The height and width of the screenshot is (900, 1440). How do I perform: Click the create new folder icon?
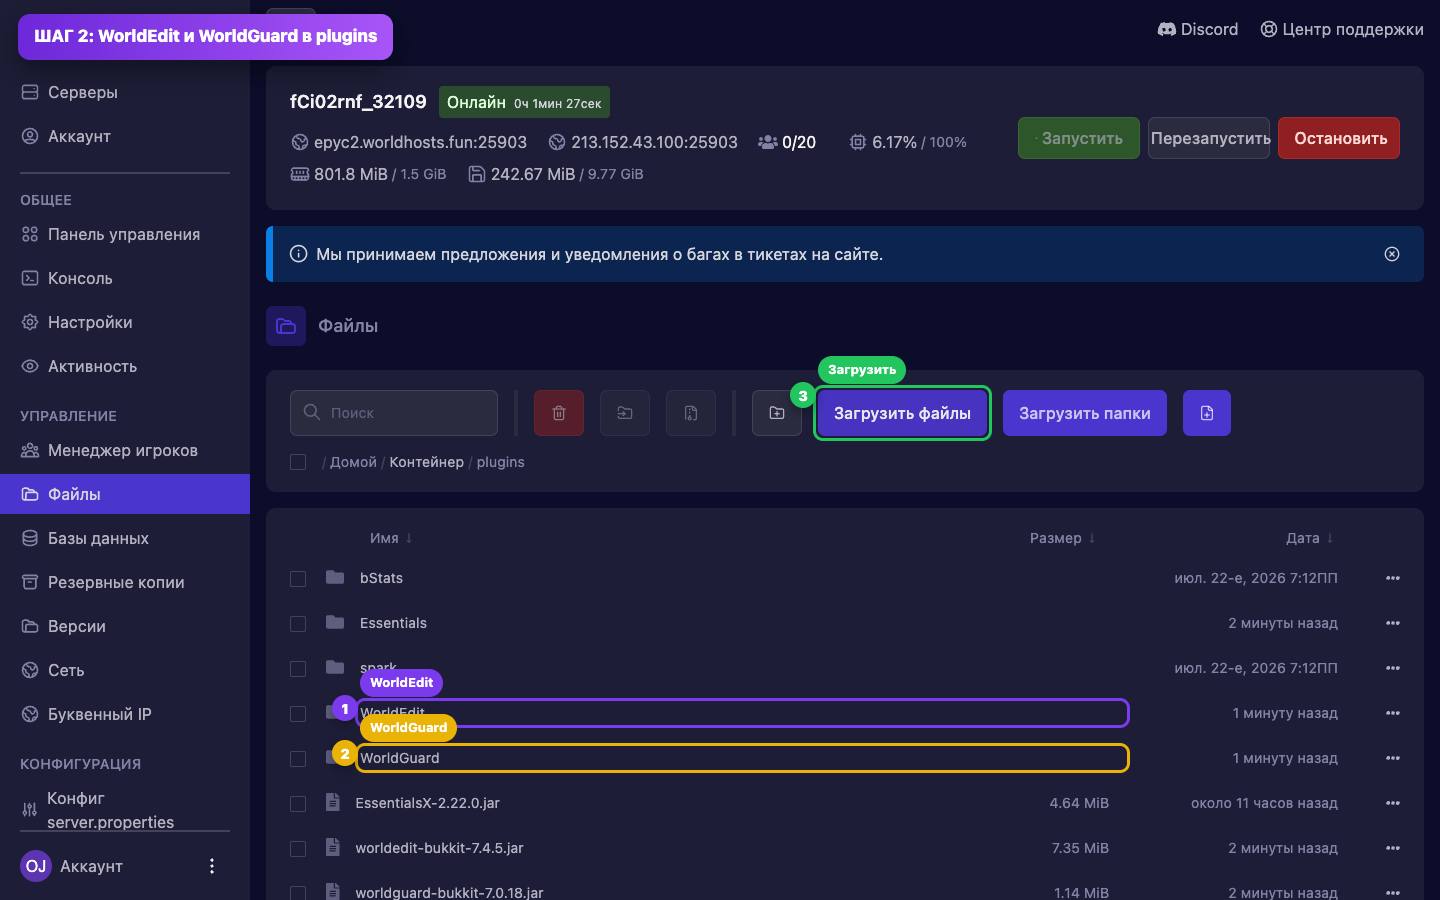pos(777,413)
